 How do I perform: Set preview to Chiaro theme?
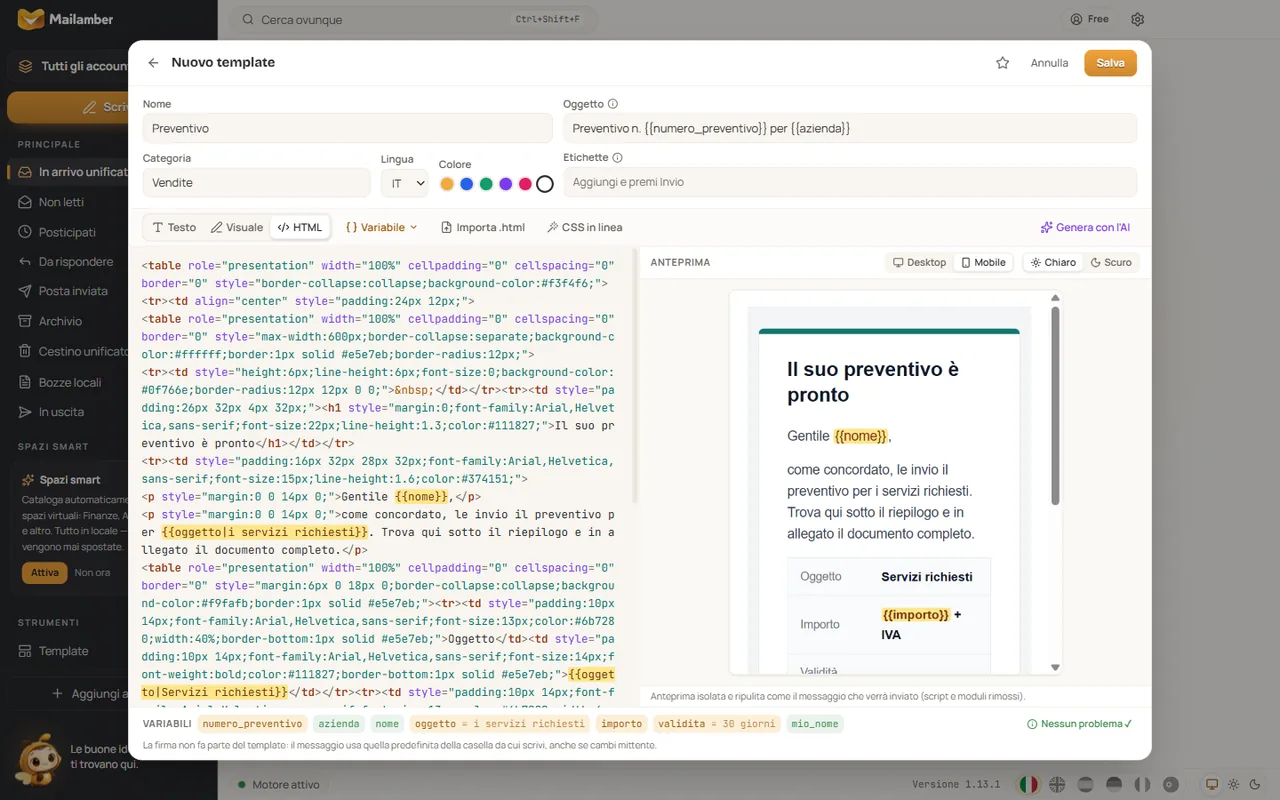click(1053, 262)
